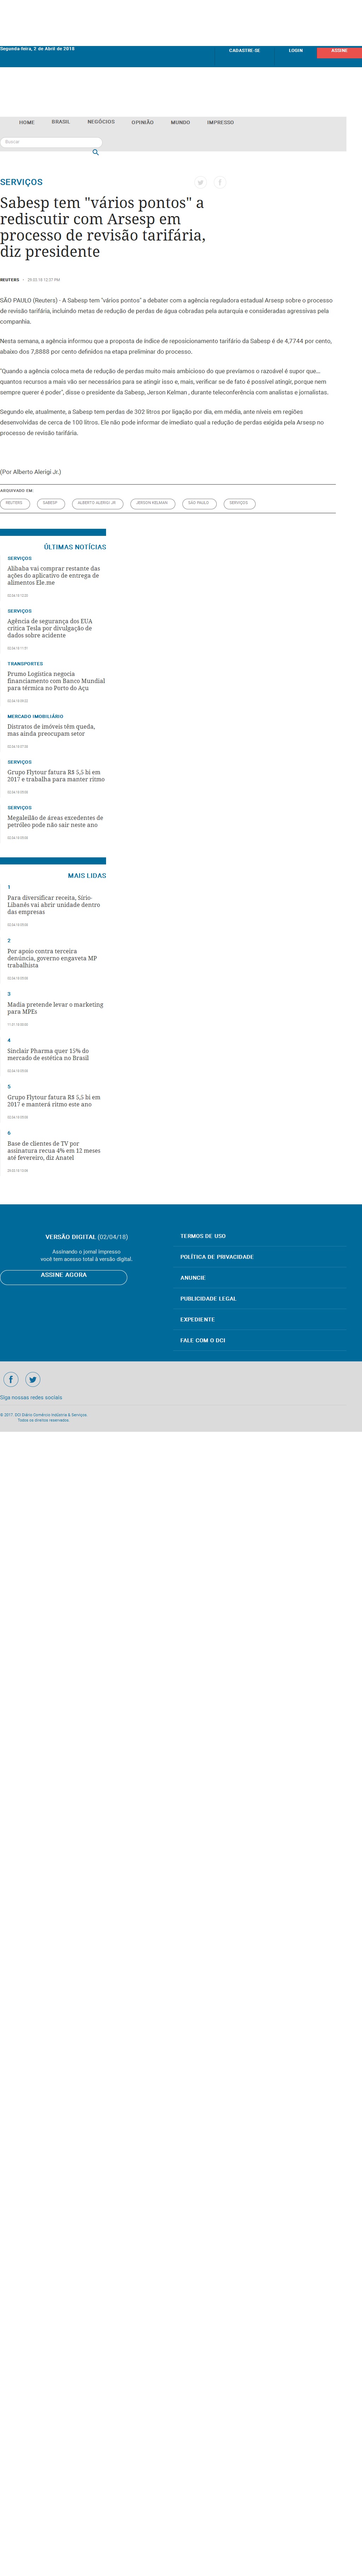Open ANUNCIE footer link
This screenshot has height=2576, width=362.
[193, 1278]
